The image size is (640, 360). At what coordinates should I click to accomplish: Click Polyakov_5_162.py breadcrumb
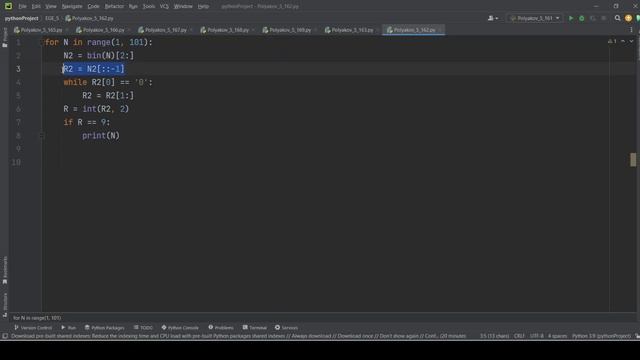[89, 18]
